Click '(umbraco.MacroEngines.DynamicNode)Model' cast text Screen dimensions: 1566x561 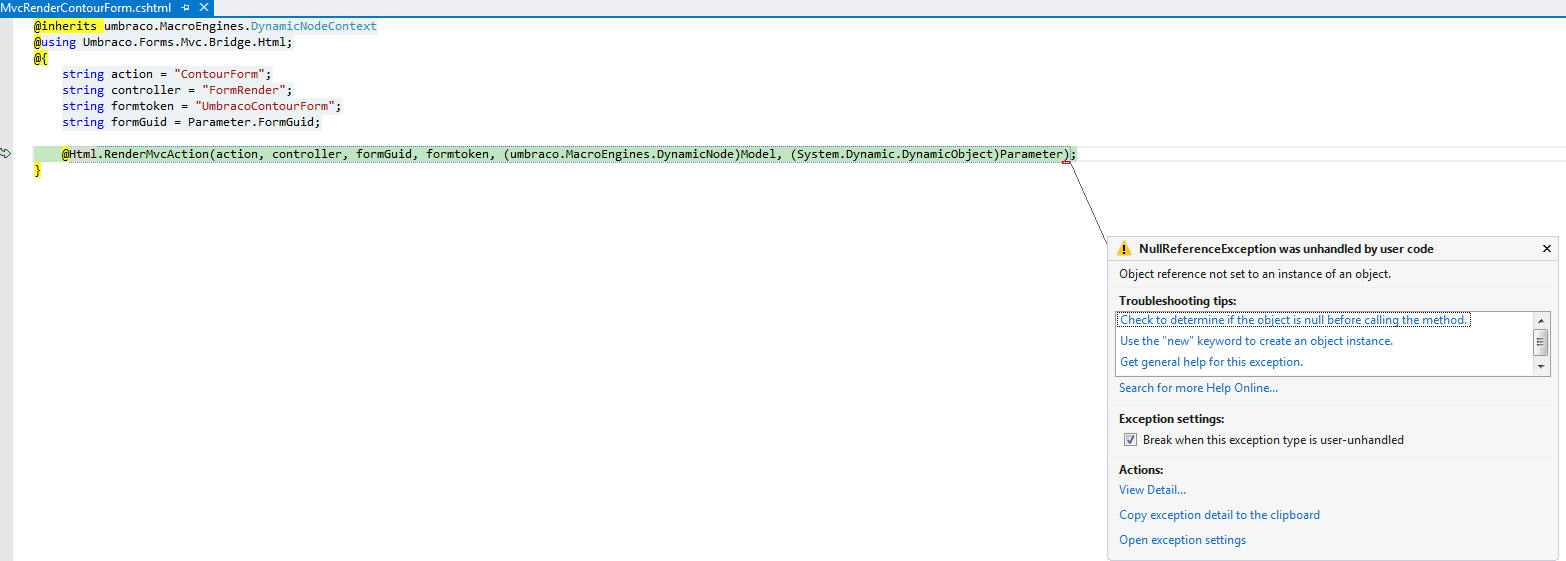640,154
